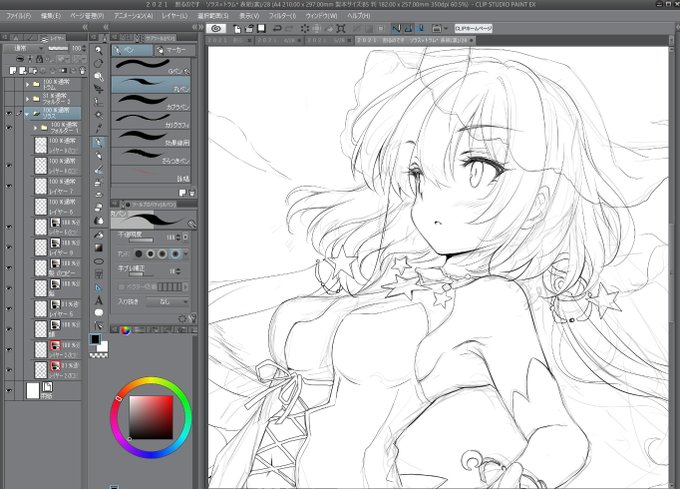This screenshot has height=489, width=680.
Task: Select the Pencil tool
Action: (99, 156)
